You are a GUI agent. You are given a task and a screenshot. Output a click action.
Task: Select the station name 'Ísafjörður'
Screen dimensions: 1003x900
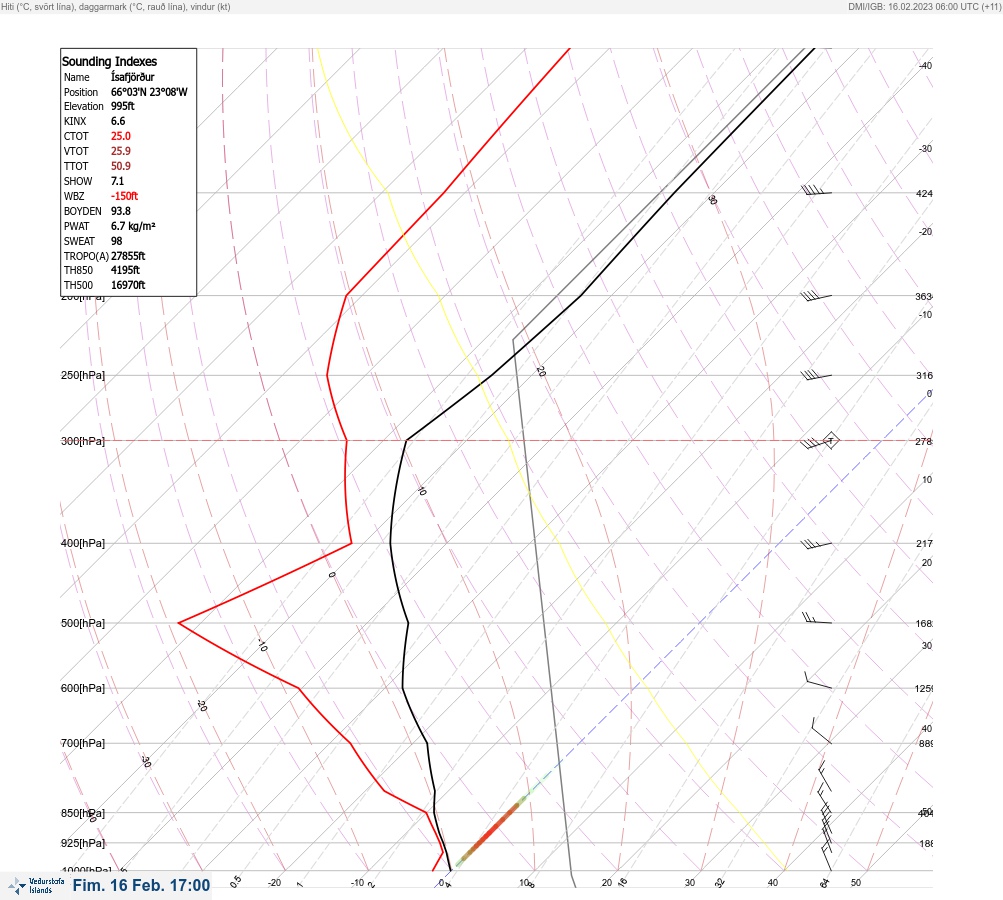coord(132,77)
